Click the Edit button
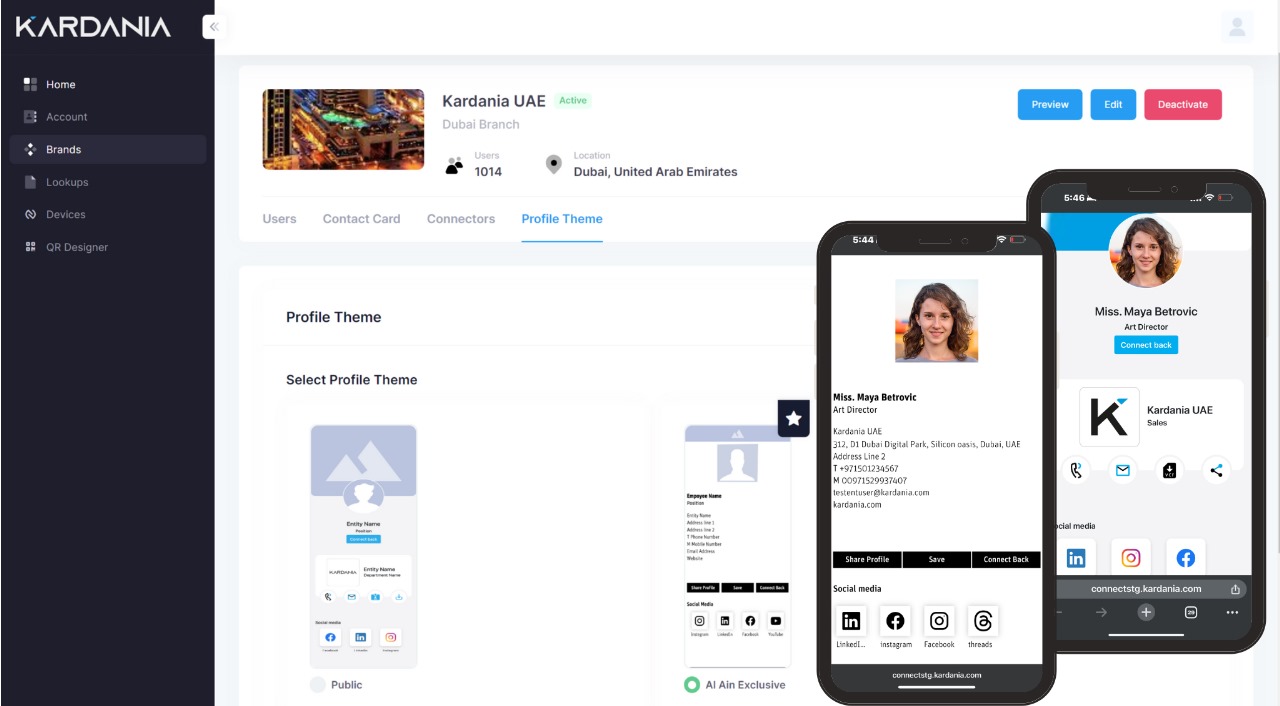 pos(1113,104)
